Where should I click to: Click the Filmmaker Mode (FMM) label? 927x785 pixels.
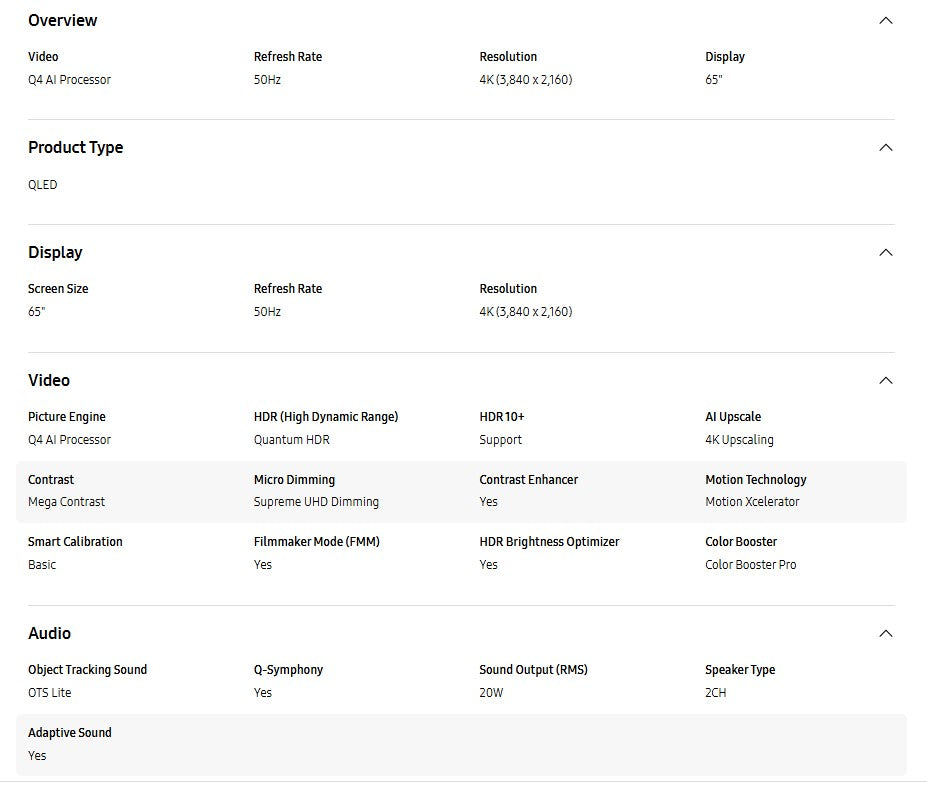point(317,542)
